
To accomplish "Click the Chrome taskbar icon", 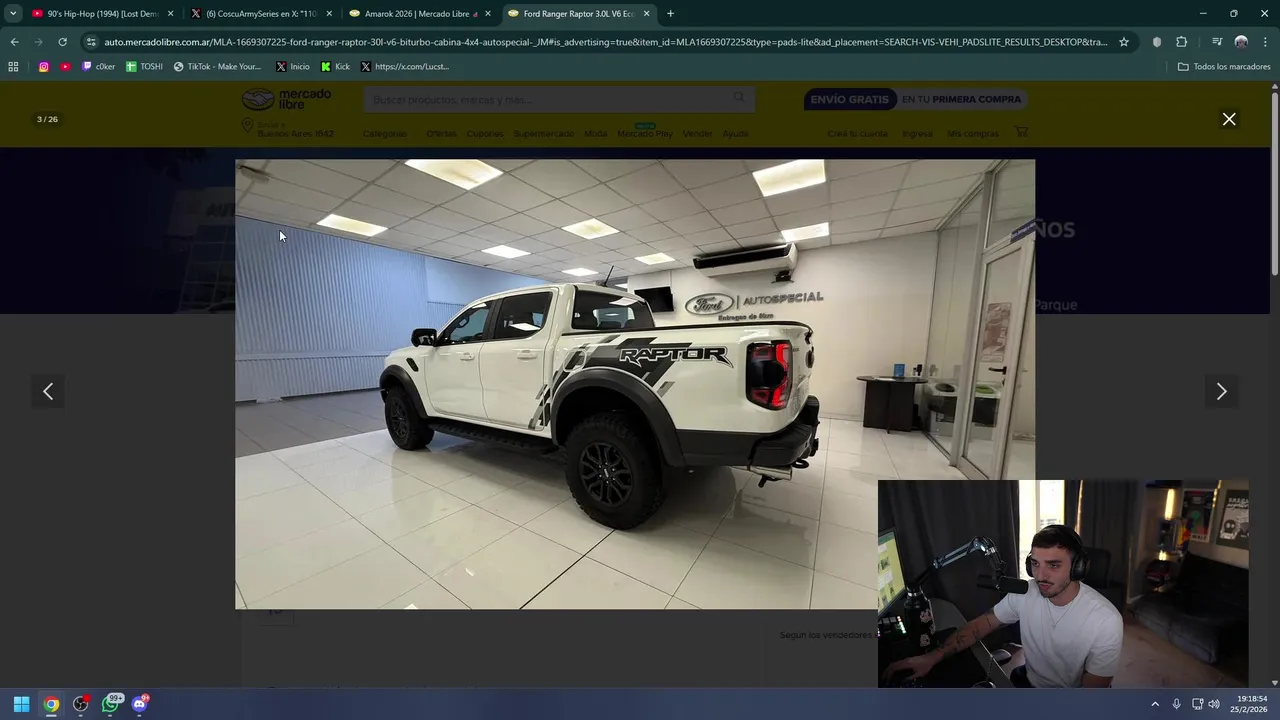I will [x=51, y=704].
